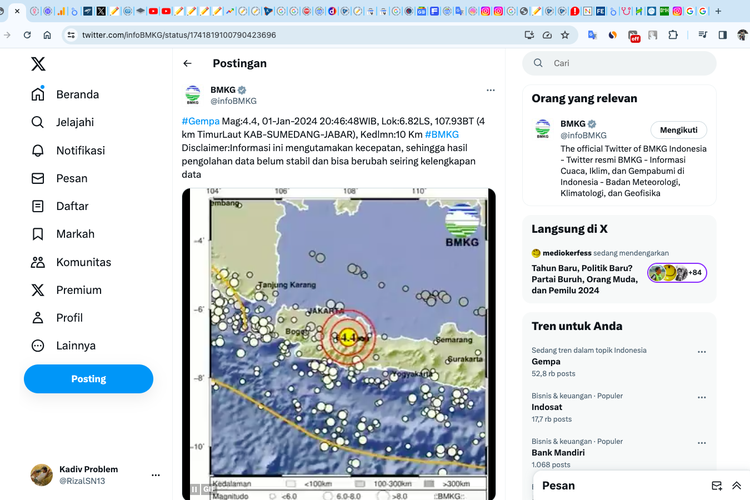The height and width of the screenshot is (500, 750).
Task: Open Profil page
Action: [x=57, y=318]
